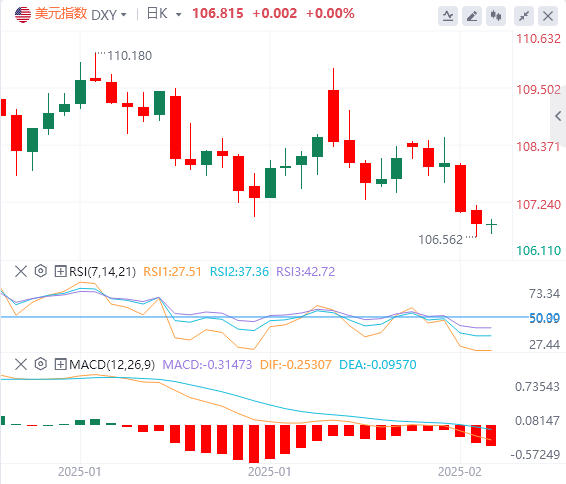The image size is (566, 484).
Task: Select the pencil drawing tool icon
Action: click(472, 16)
